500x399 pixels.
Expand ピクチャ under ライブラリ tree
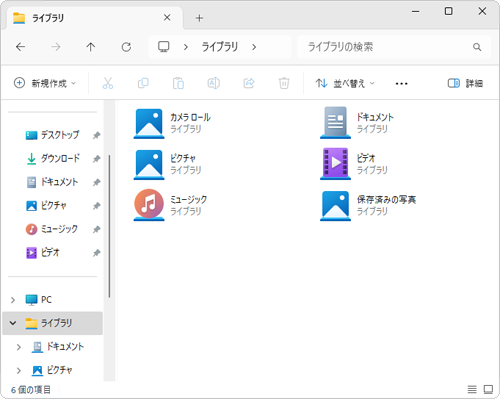(19, 370)
